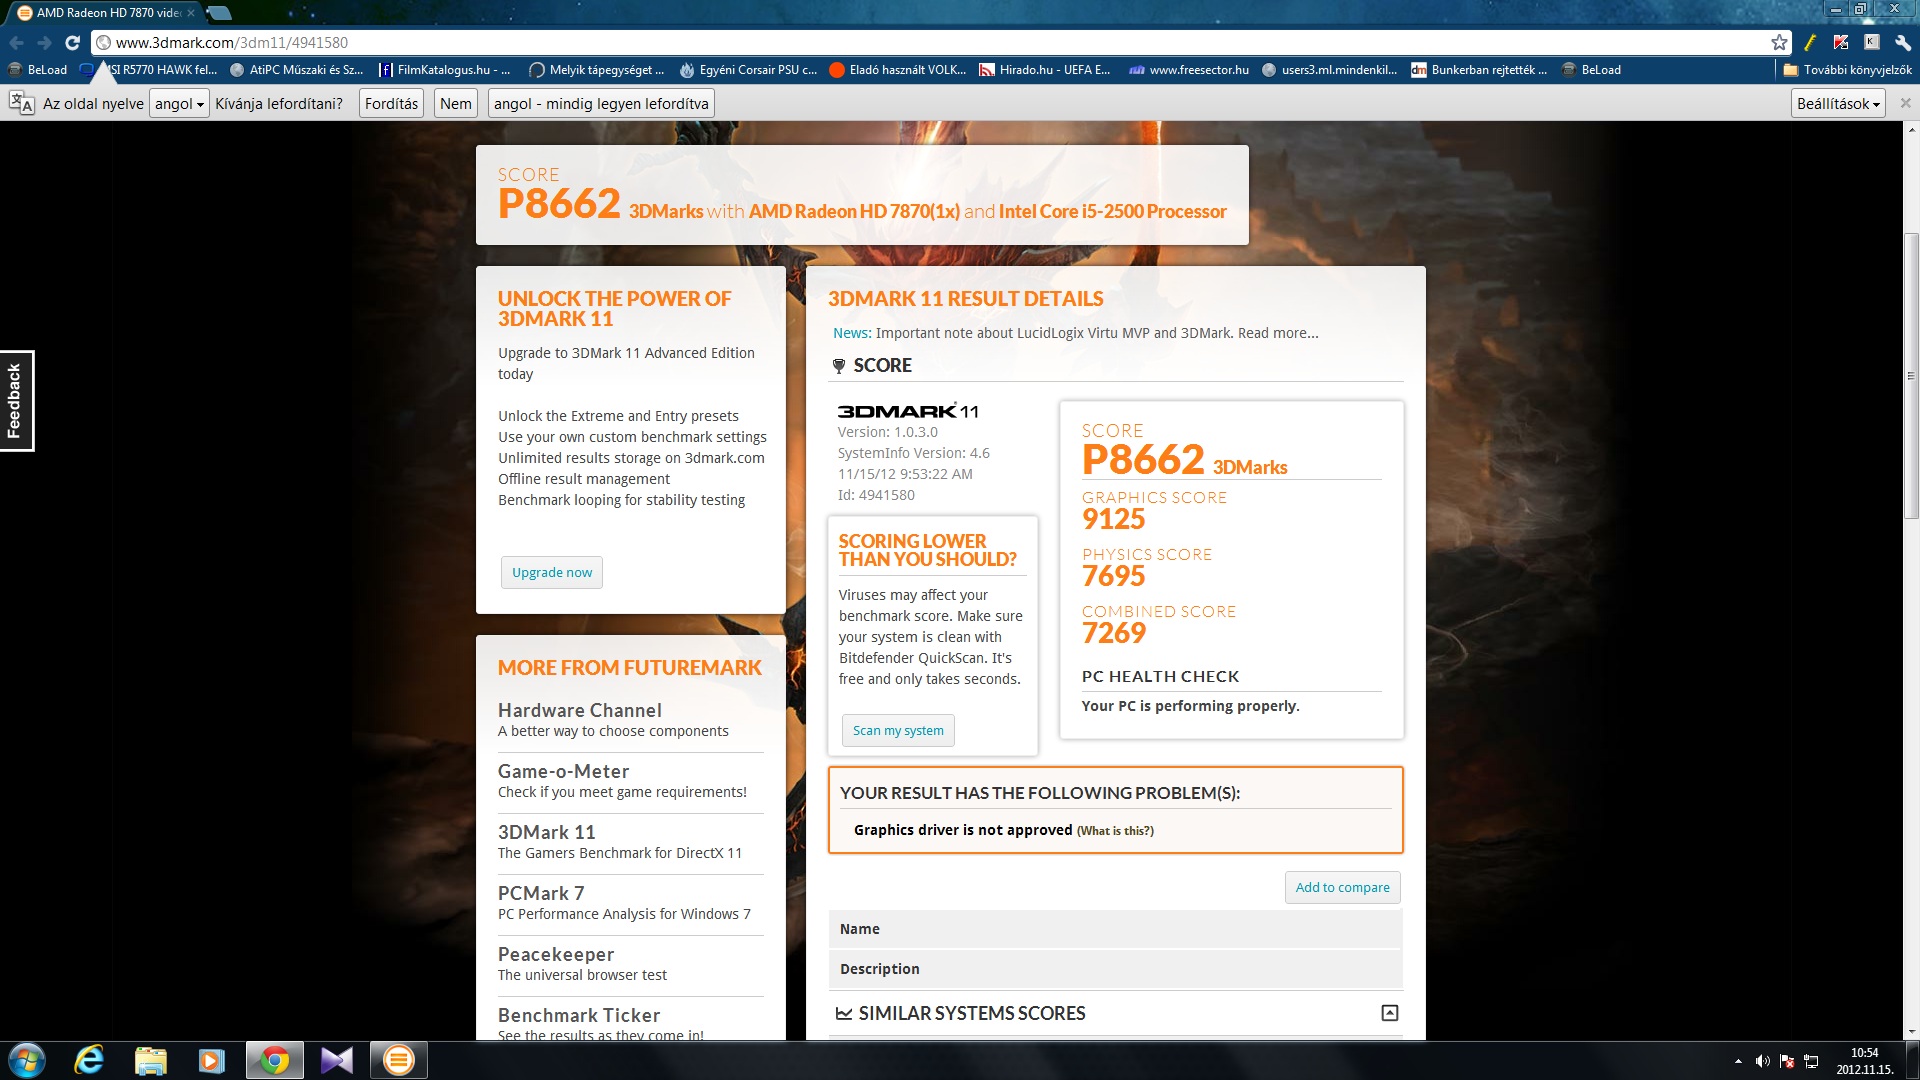Open the Melyik tápegységet bookmark
This screenshot has width=1920, height=1080.
coord(597,70)
